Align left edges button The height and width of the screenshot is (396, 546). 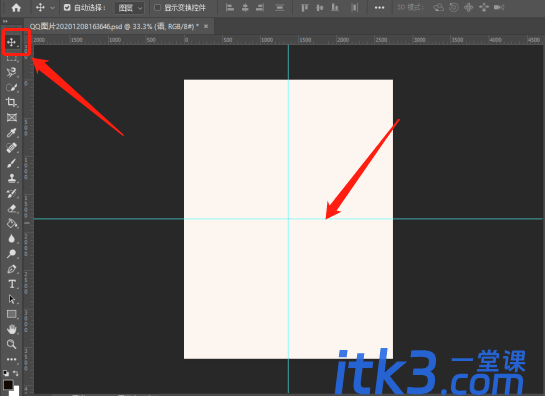(x=230, y=7)
